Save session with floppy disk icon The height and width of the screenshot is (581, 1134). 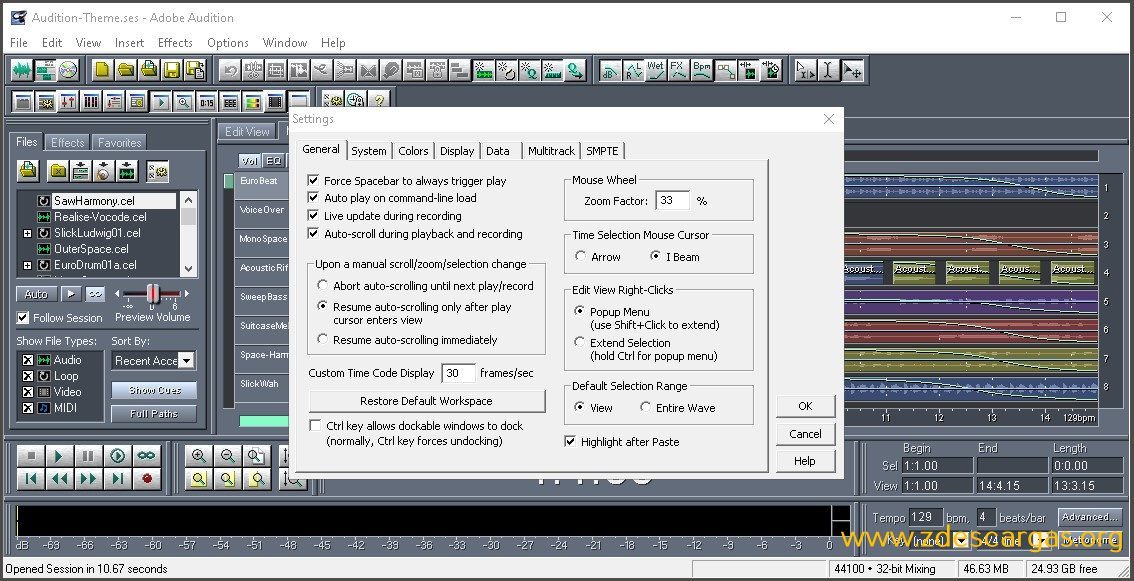click(172, 69)
